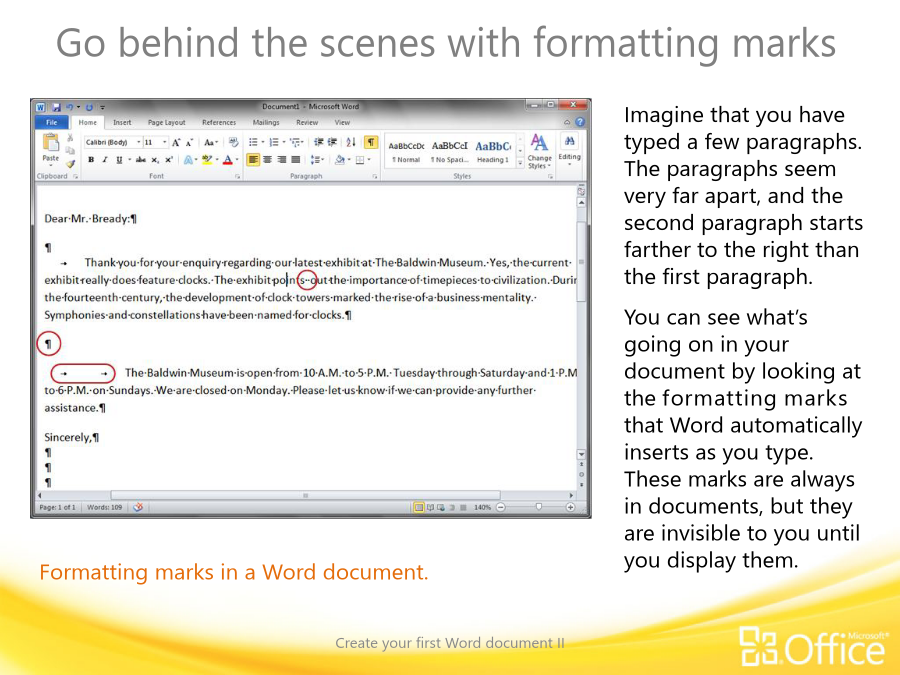
Task: Click the zoom slider handle
Action: (x=538, y=507)
